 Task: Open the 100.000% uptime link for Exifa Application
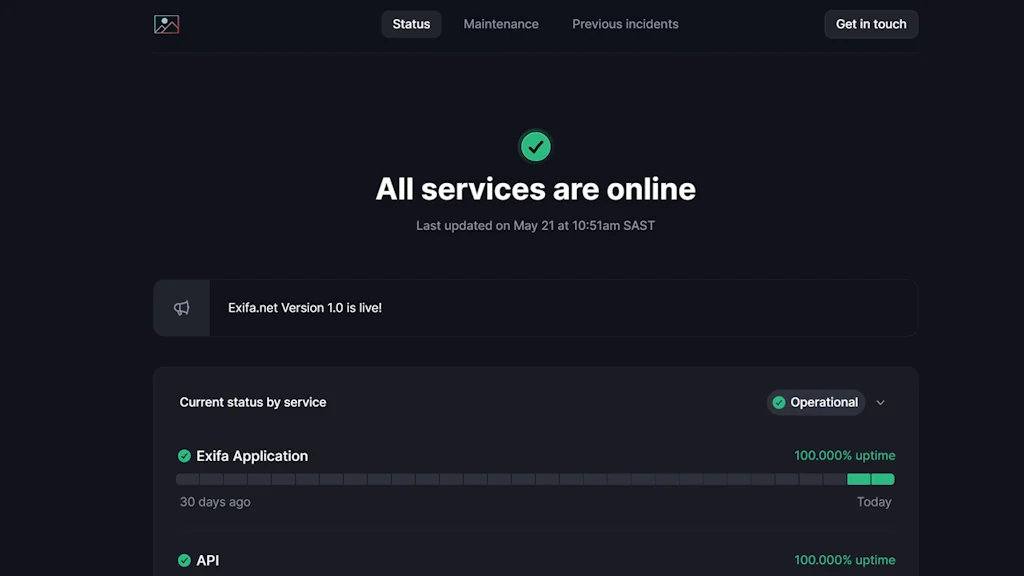pyautogui.click(x=844, y=455)
